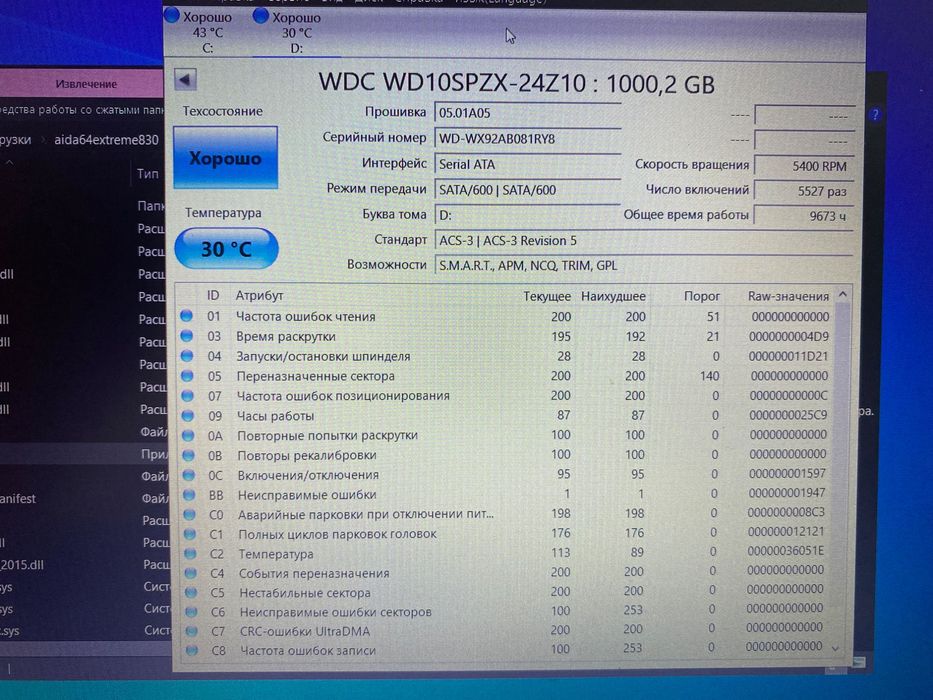Click status circle of attribute BB

pos(189,494)
